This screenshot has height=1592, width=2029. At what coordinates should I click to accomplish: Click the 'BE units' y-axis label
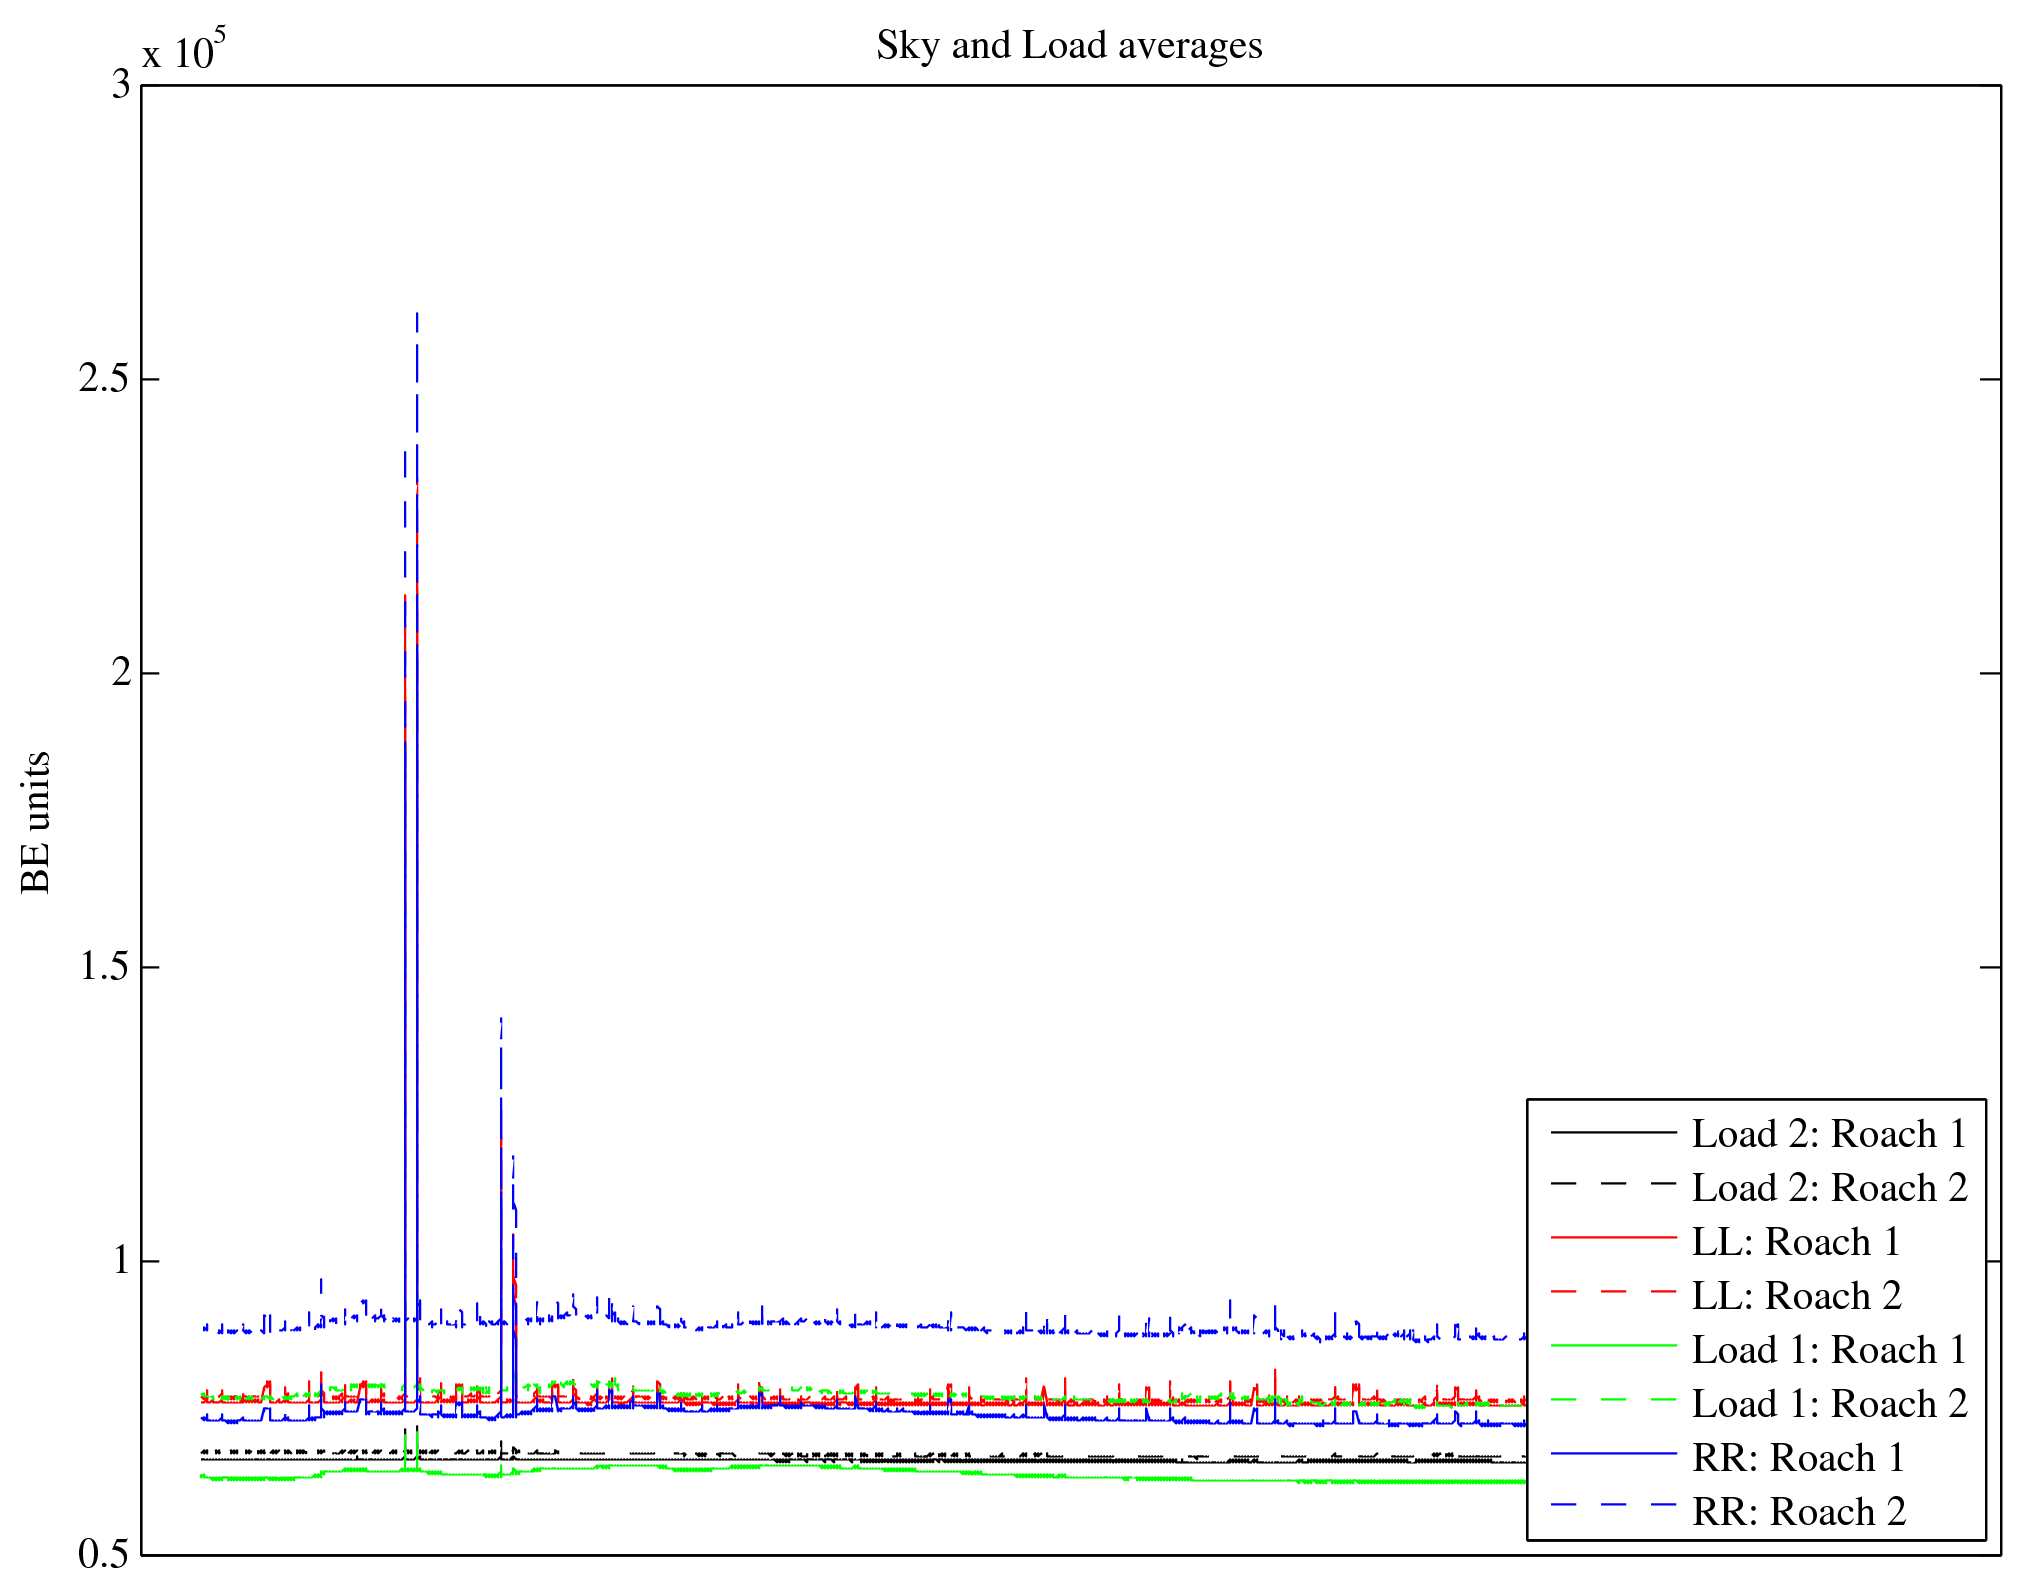coord(36,822)
